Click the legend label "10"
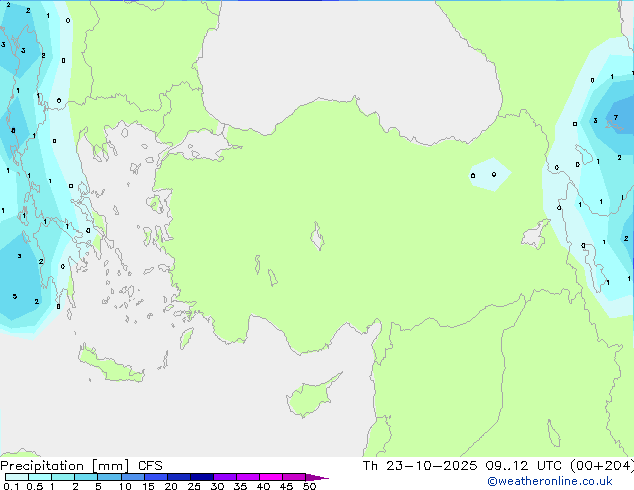This screenshot has height=490, width=634. 125,486
